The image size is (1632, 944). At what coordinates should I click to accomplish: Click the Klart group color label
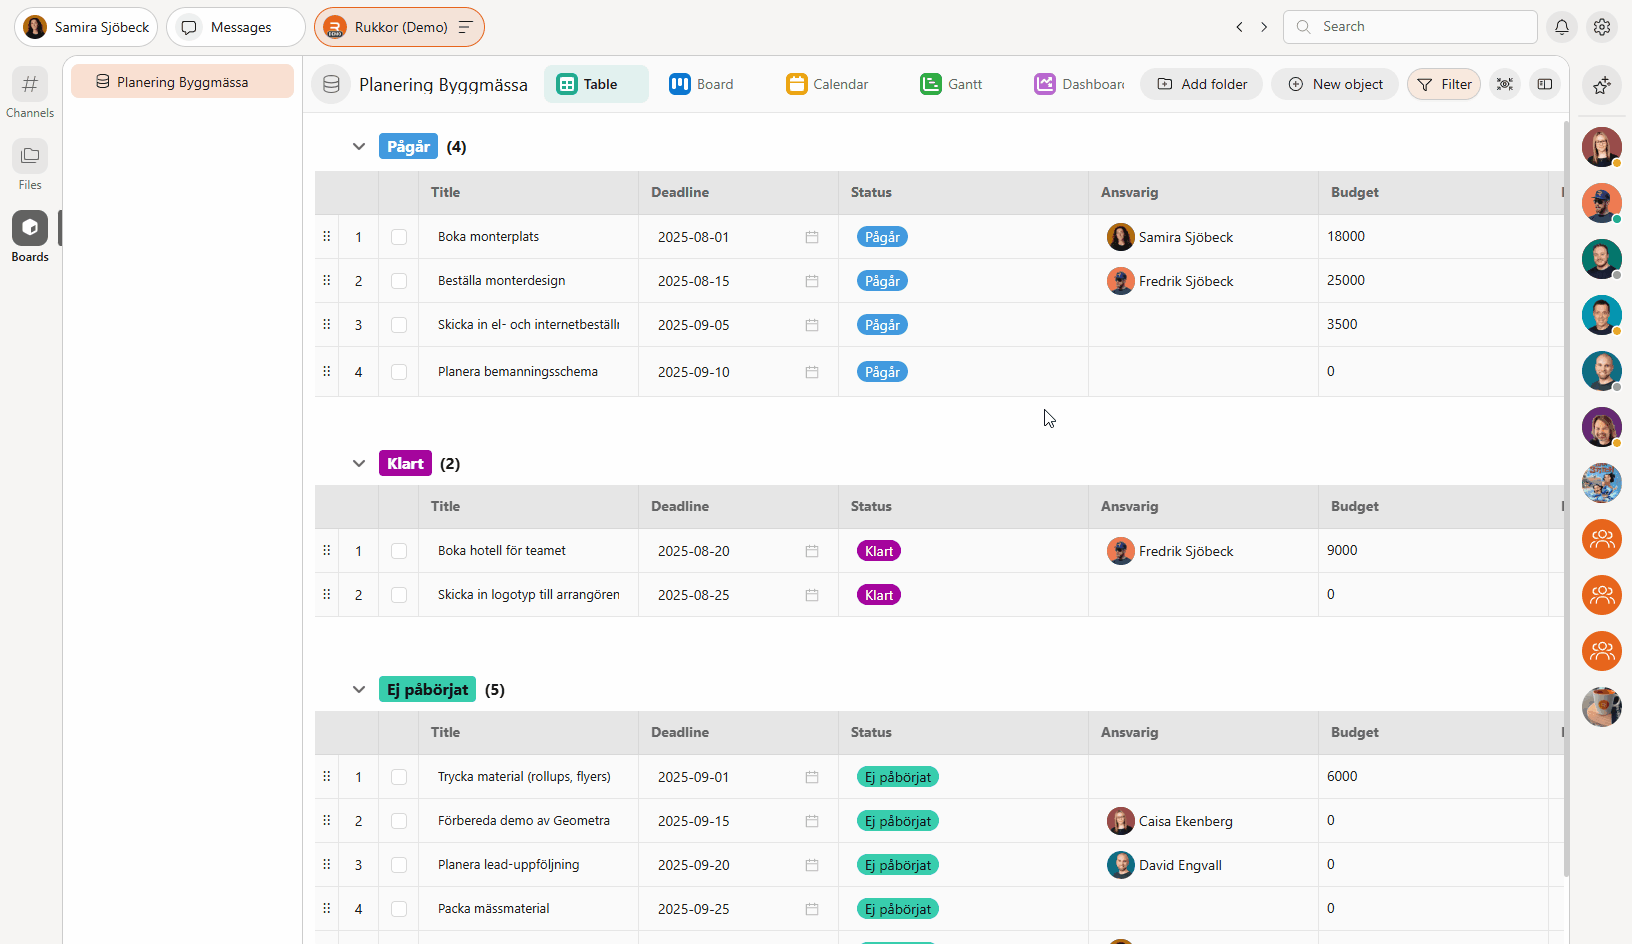[x=405, y=464]
